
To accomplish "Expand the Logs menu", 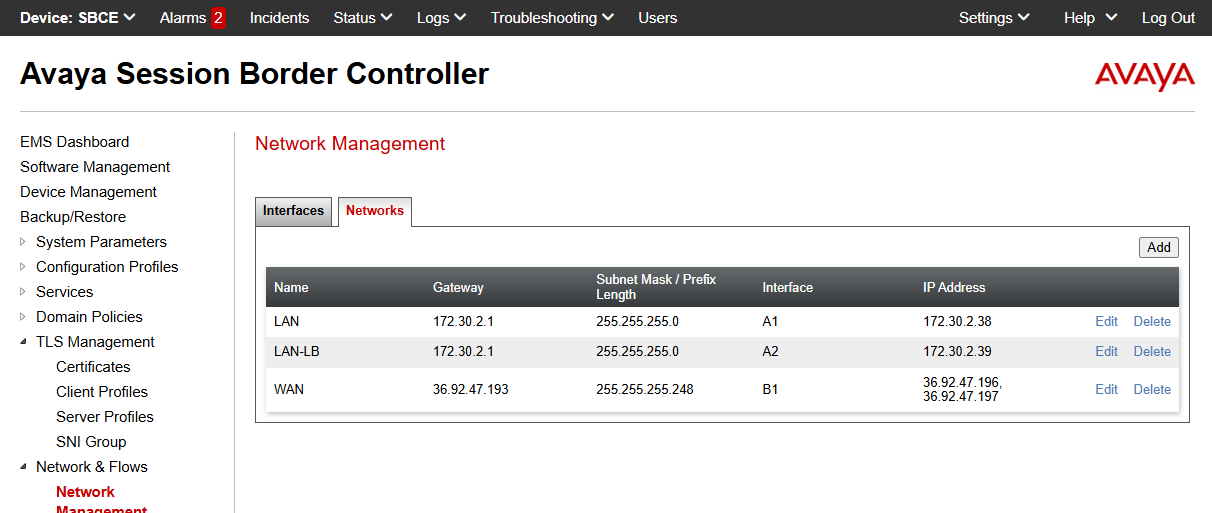I will pyautogui.click(x=441, y=18).
